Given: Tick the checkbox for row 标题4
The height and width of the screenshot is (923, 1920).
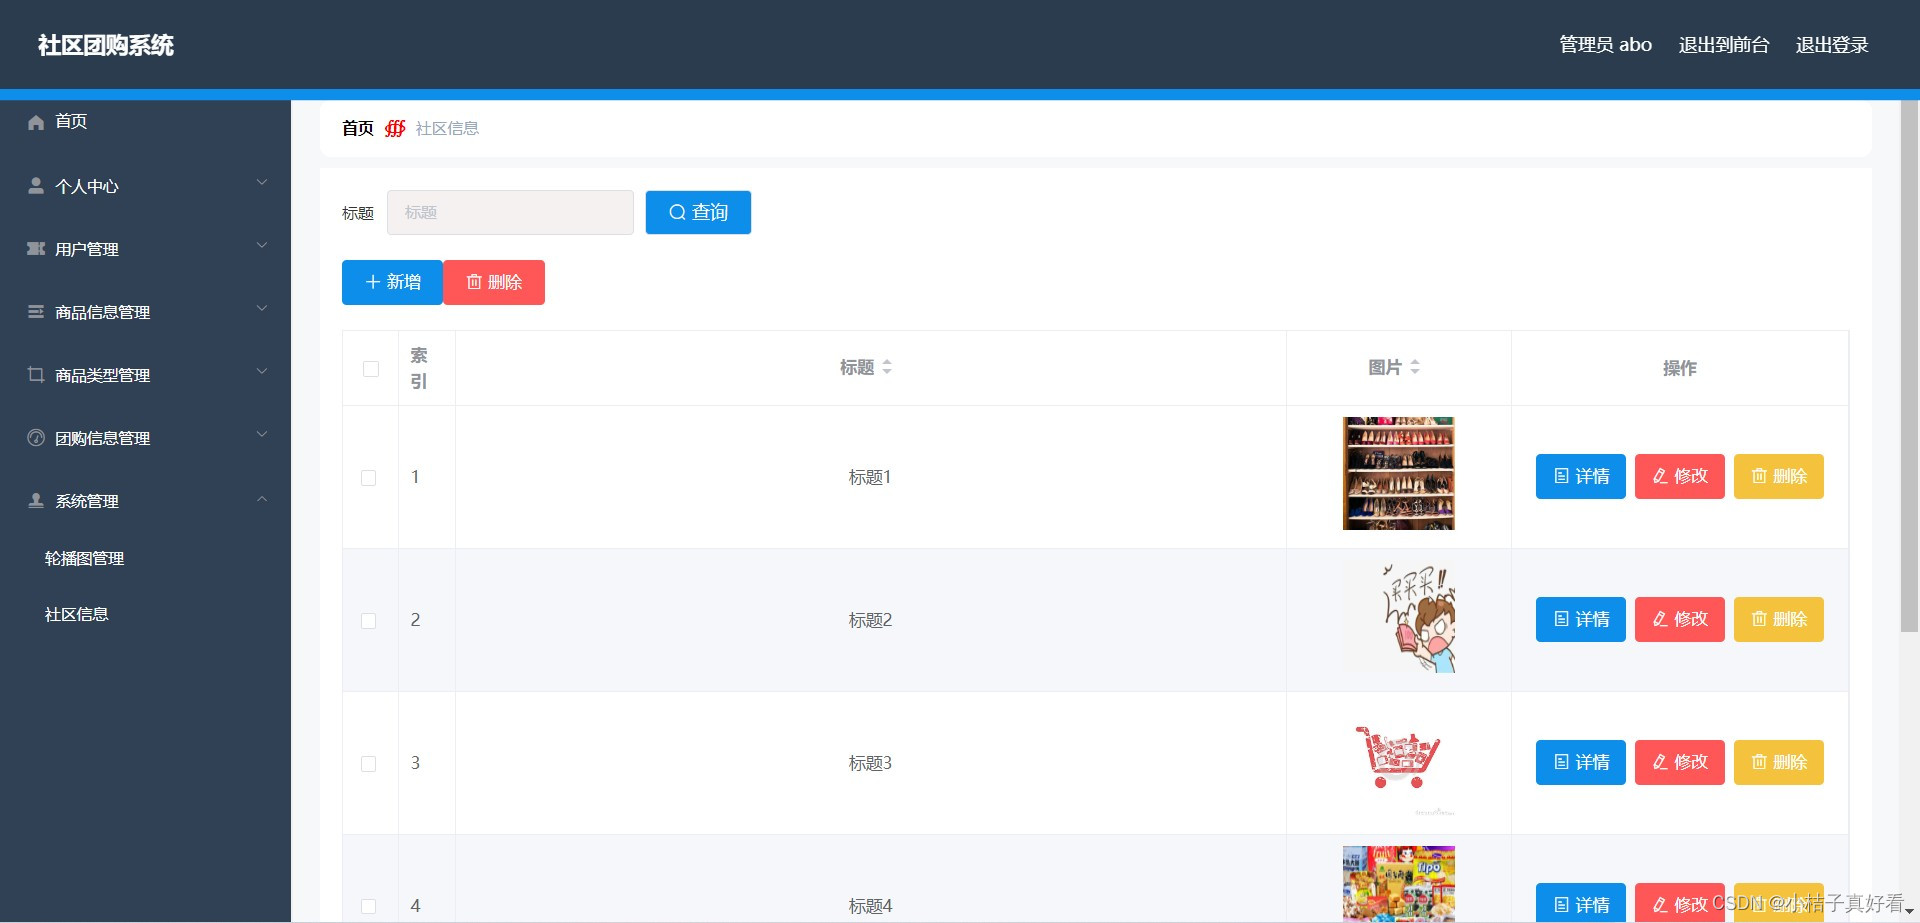Looking at the screenshot, I should point(369,906).
